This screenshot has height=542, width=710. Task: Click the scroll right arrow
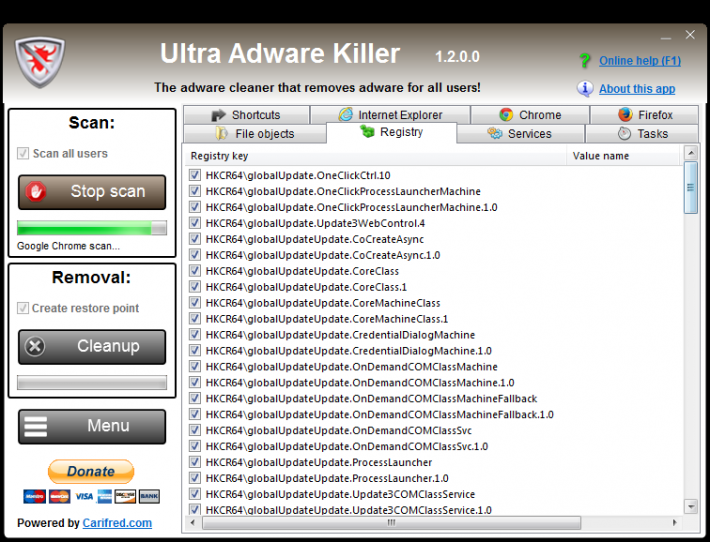[x=675, y=523]
